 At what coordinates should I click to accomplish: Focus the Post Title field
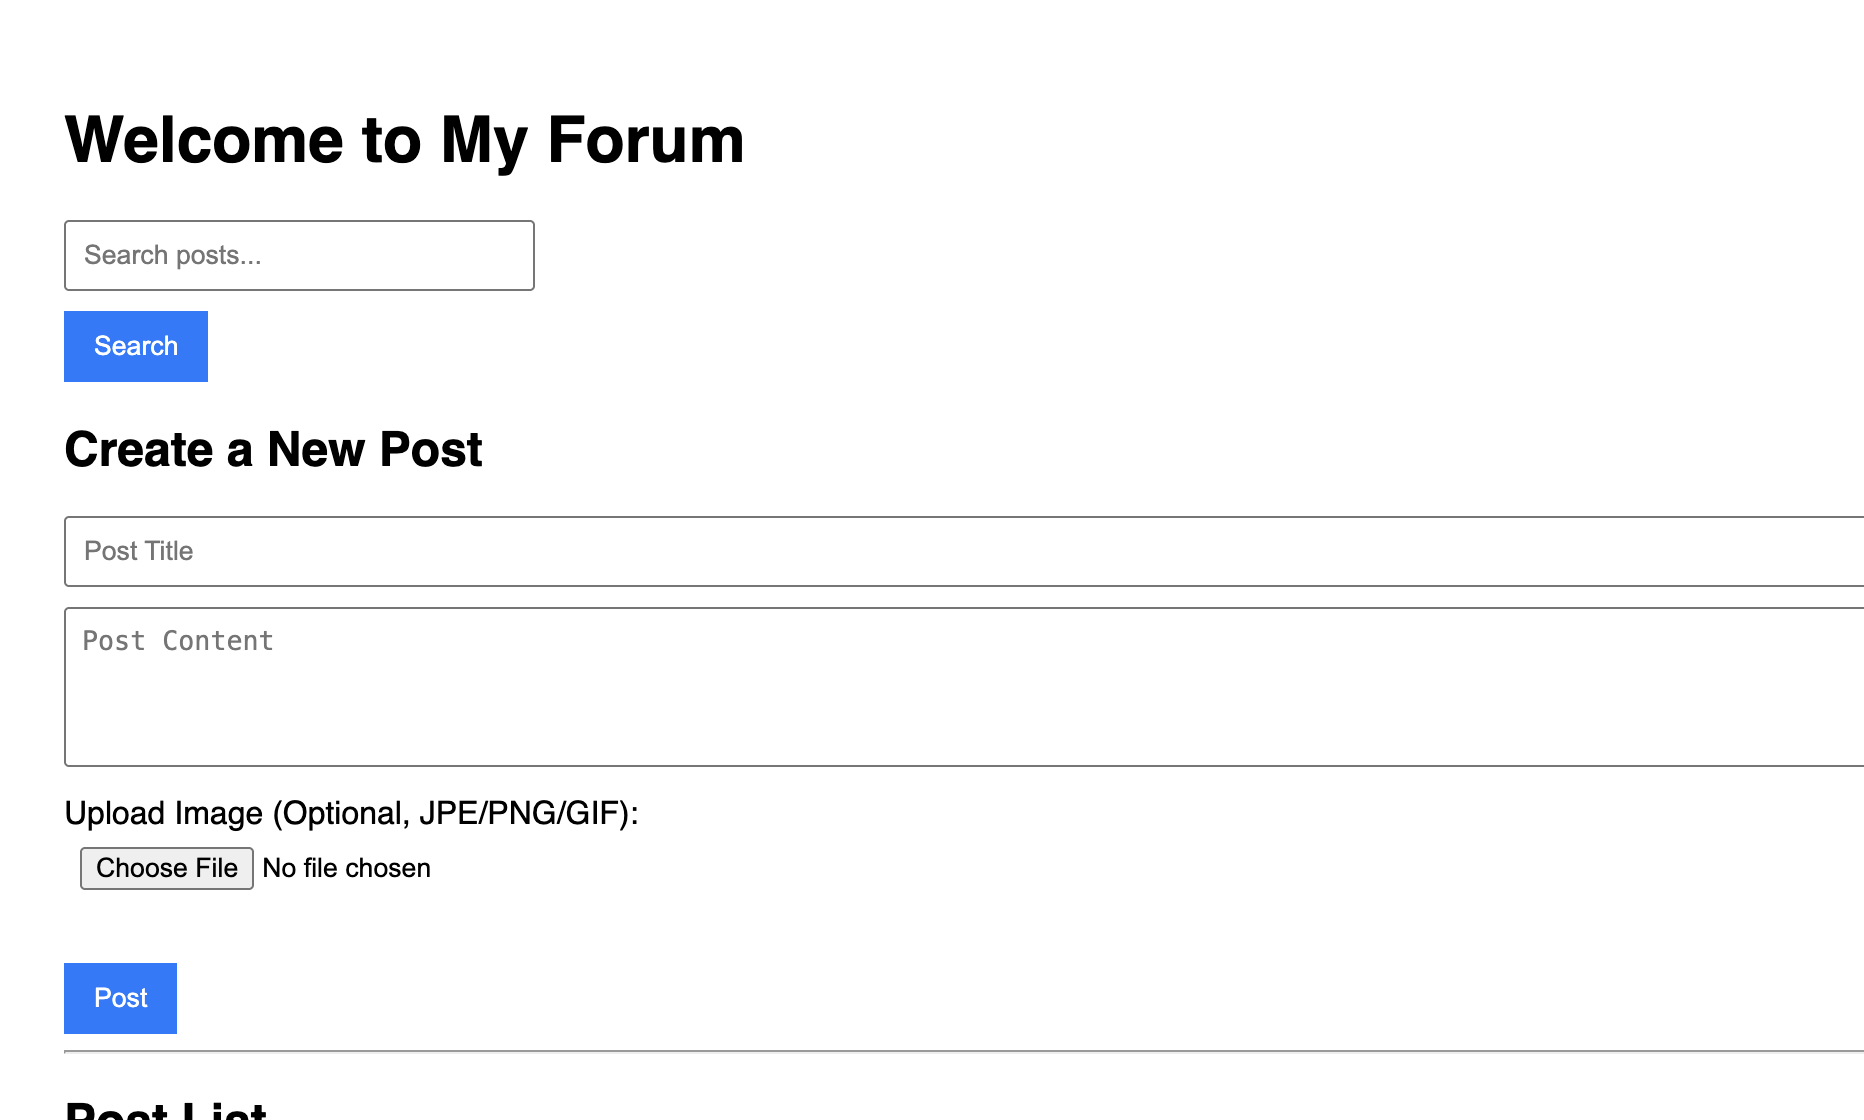(960, 551)
